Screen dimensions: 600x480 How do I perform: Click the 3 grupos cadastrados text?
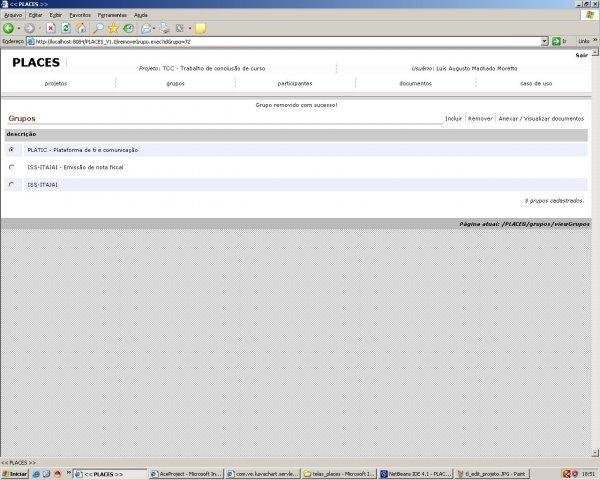(554, 201)
